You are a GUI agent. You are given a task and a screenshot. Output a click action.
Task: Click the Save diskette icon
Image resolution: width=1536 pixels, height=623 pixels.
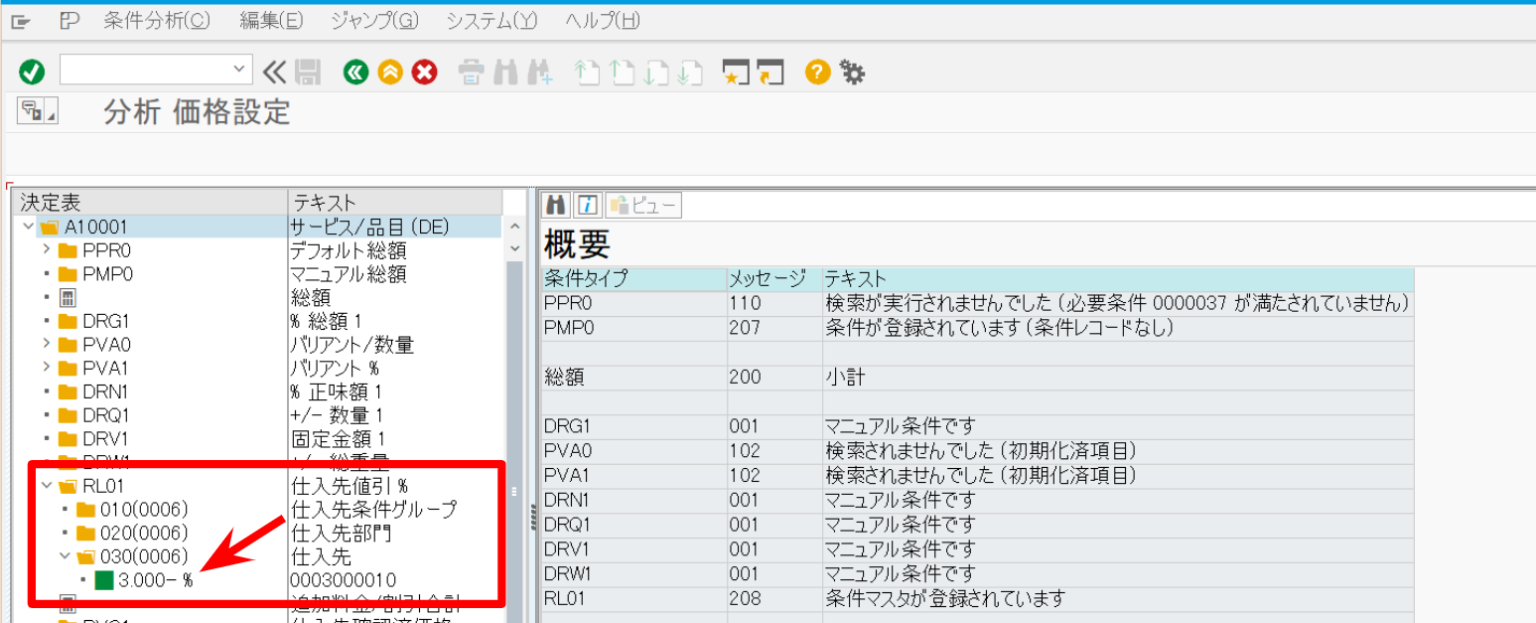tap(307, 71)
